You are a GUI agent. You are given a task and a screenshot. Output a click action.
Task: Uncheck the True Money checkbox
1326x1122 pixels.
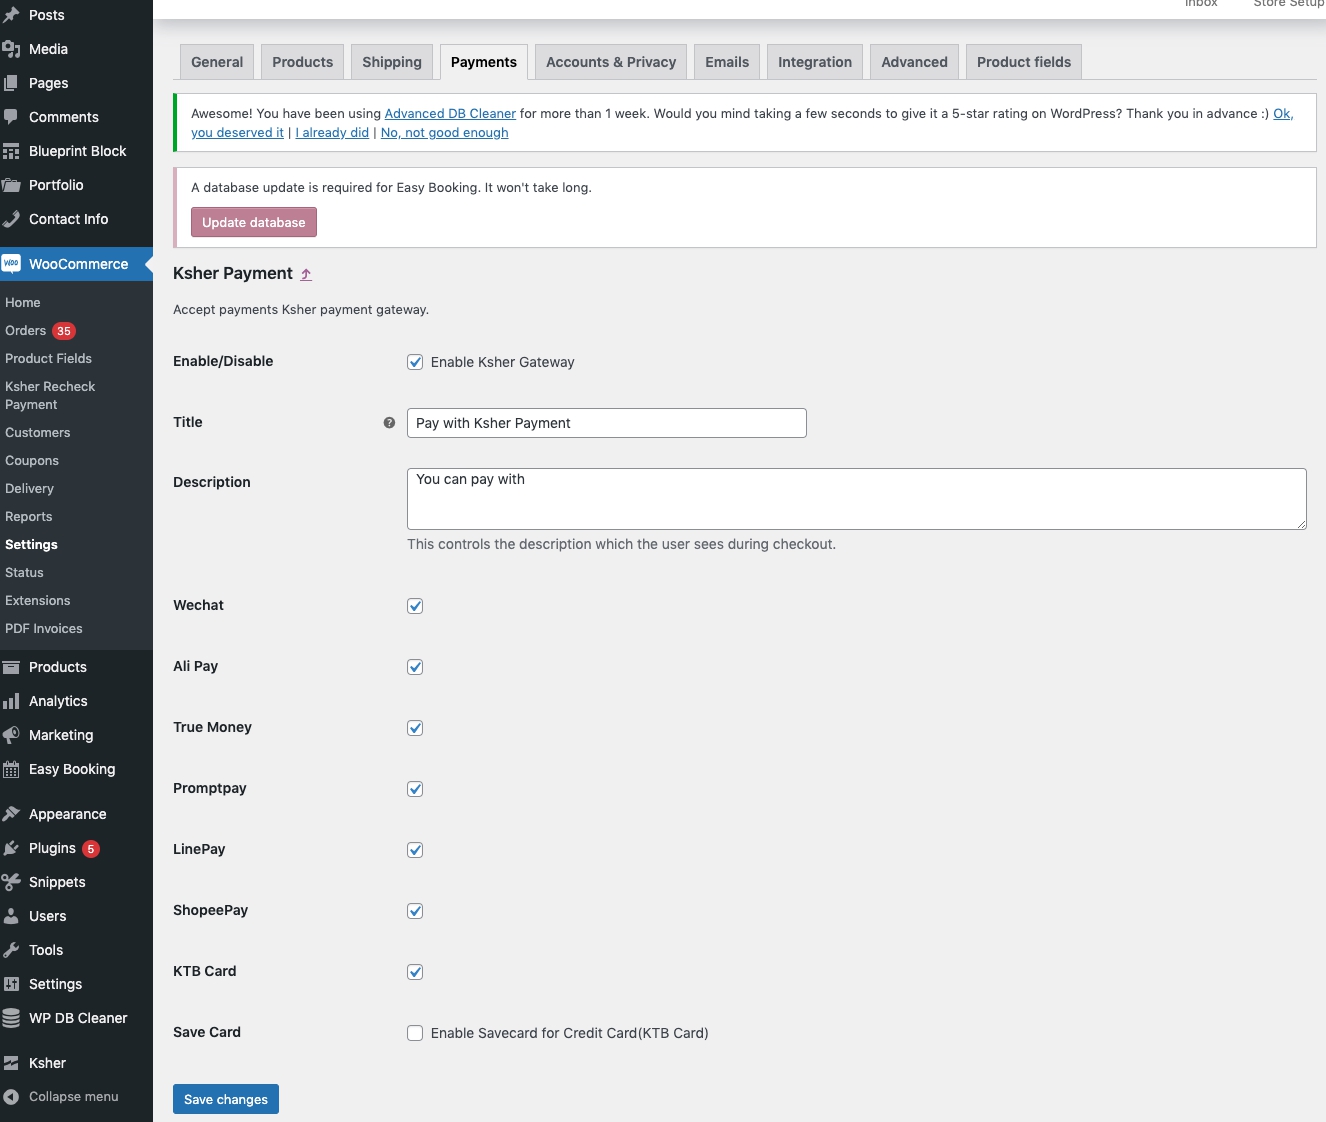[x=415, y=728]
